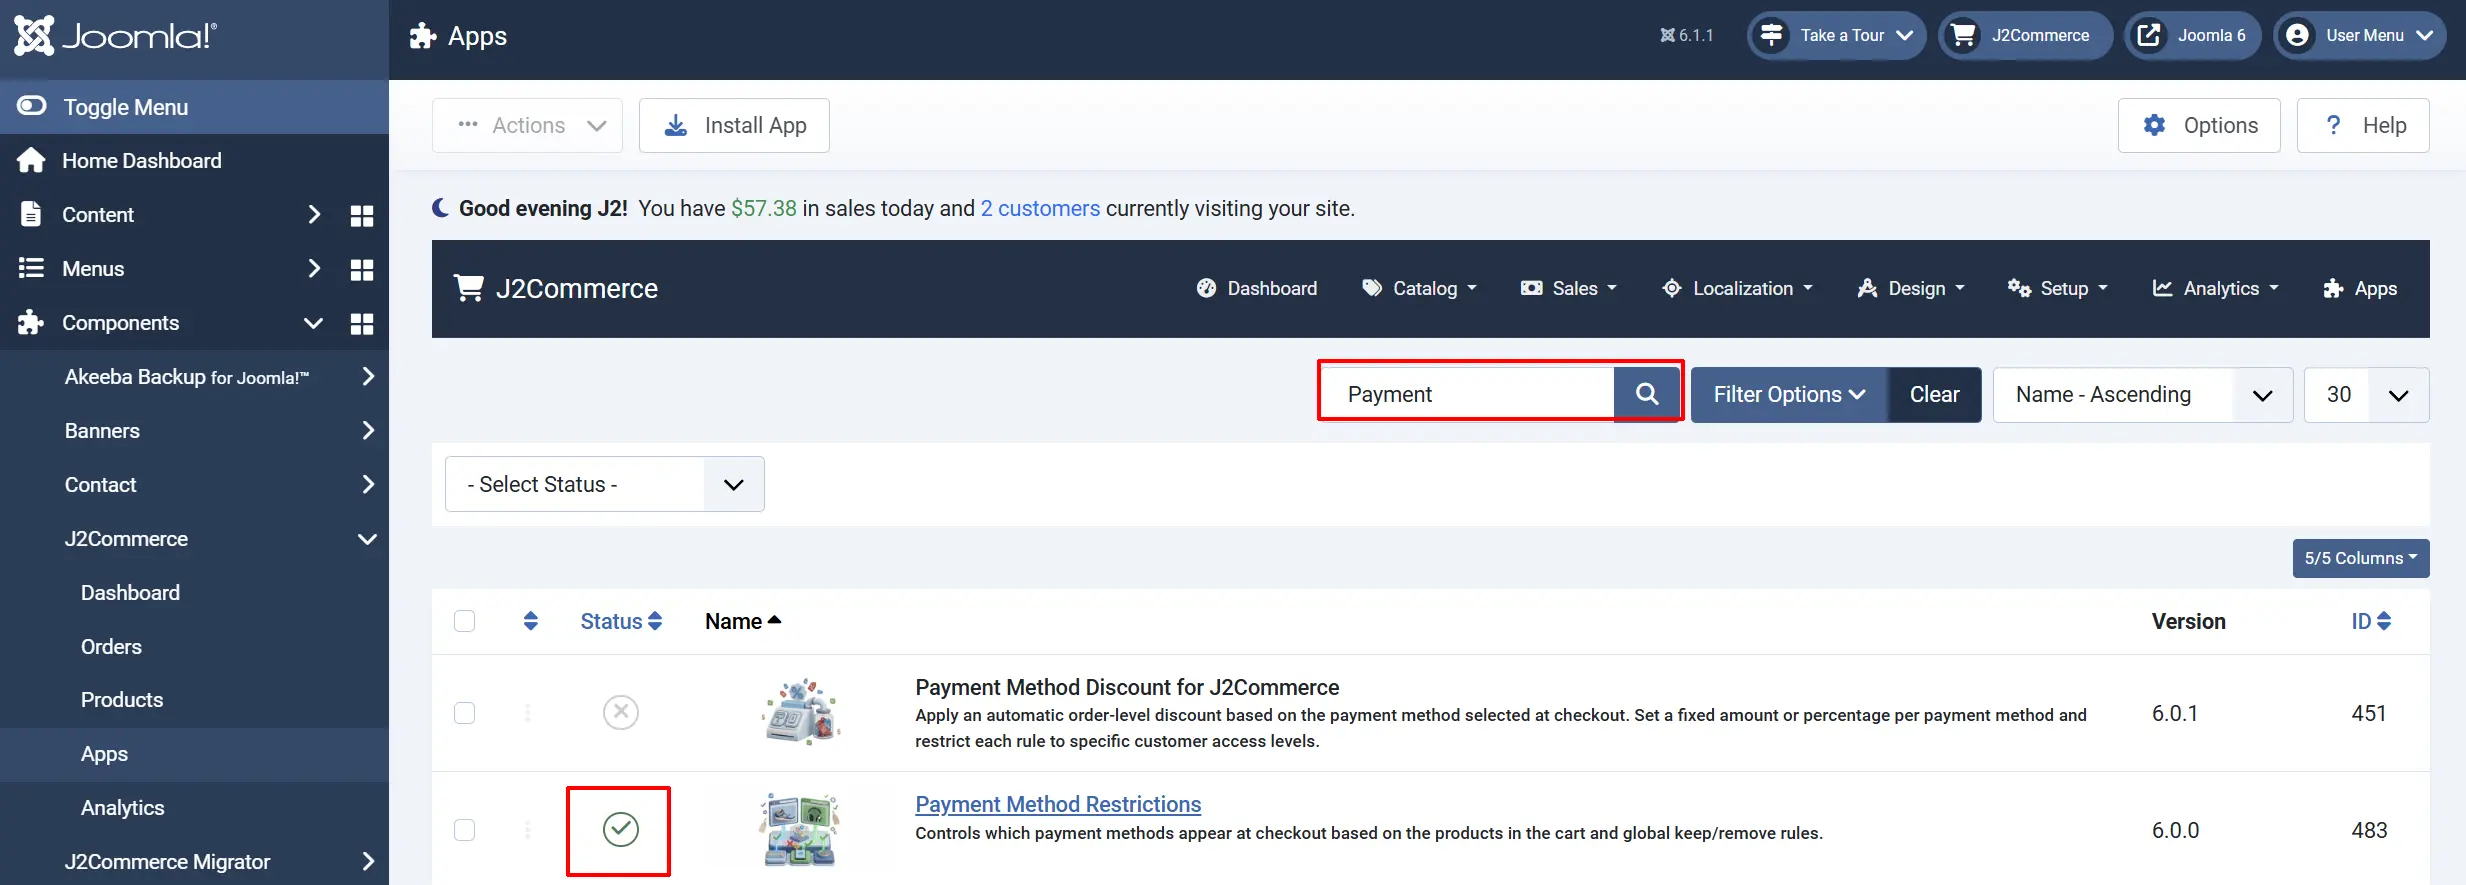Open the Components dashboard grid icon

click(x=362, y=323)
